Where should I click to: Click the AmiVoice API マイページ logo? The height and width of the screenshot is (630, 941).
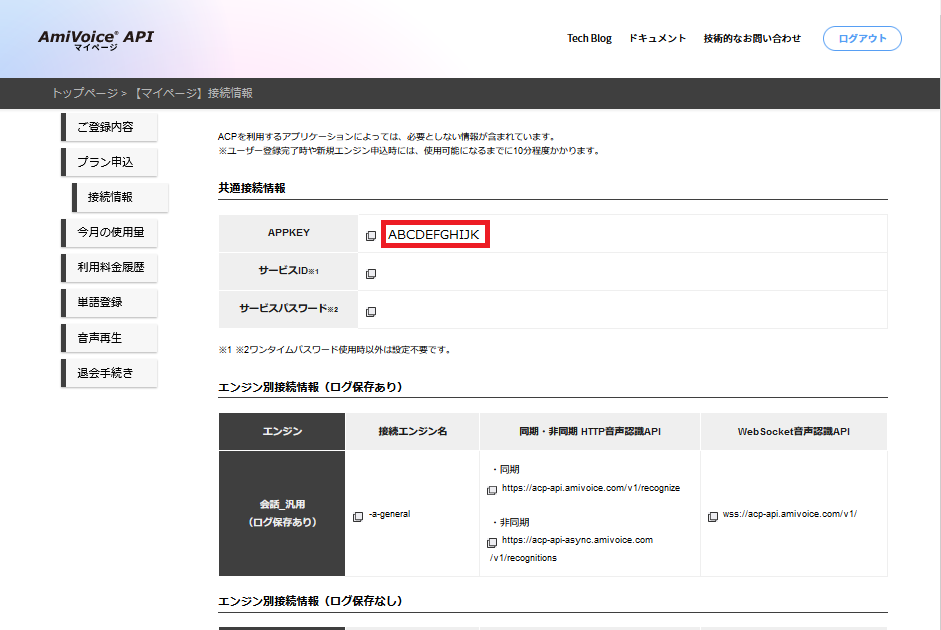point(96,40)
